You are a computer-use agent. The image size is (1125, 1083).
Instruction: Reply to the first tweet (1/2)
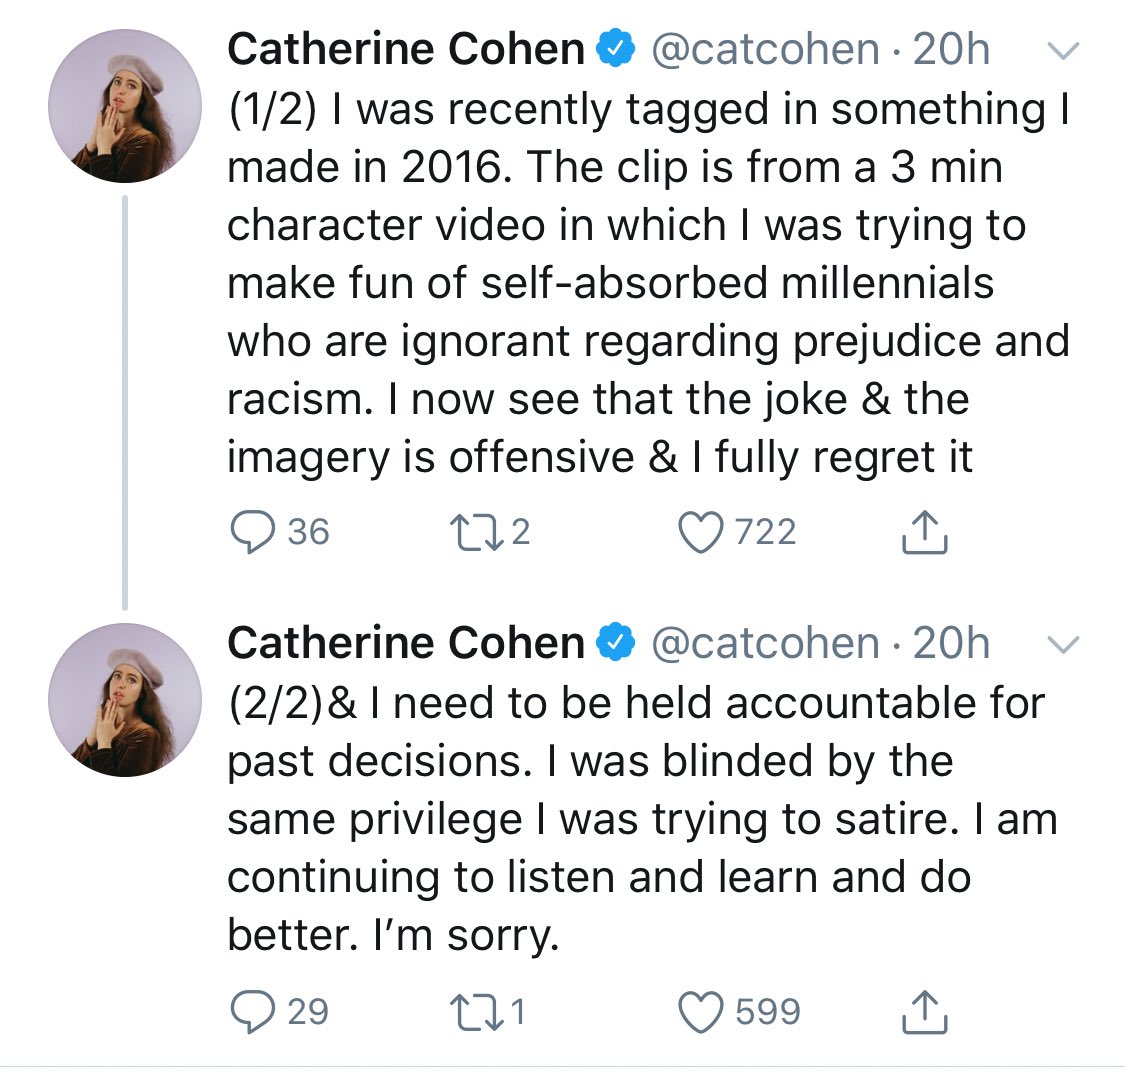[x=247, y=531]
